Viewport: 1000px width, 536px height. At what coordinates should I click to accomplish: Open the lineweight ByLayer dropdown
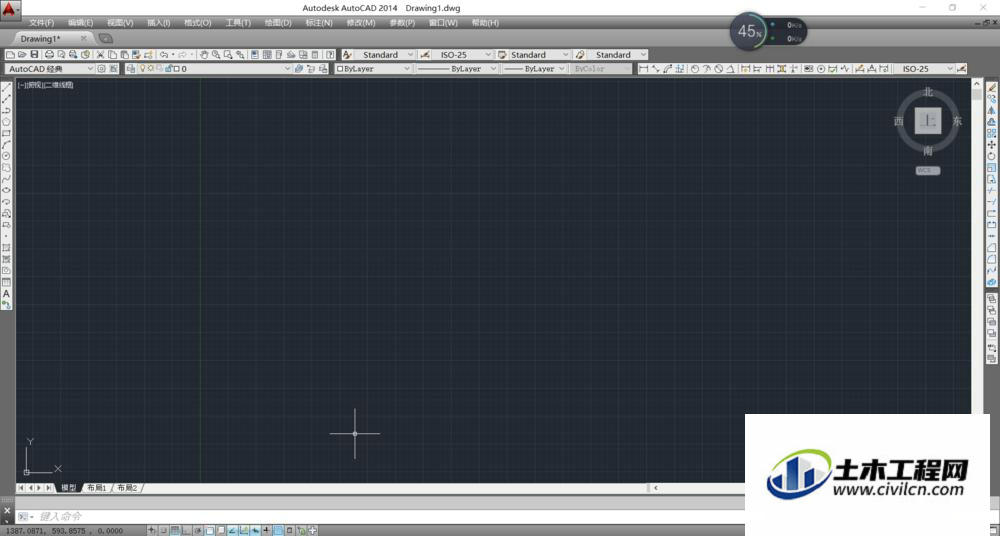534,69
